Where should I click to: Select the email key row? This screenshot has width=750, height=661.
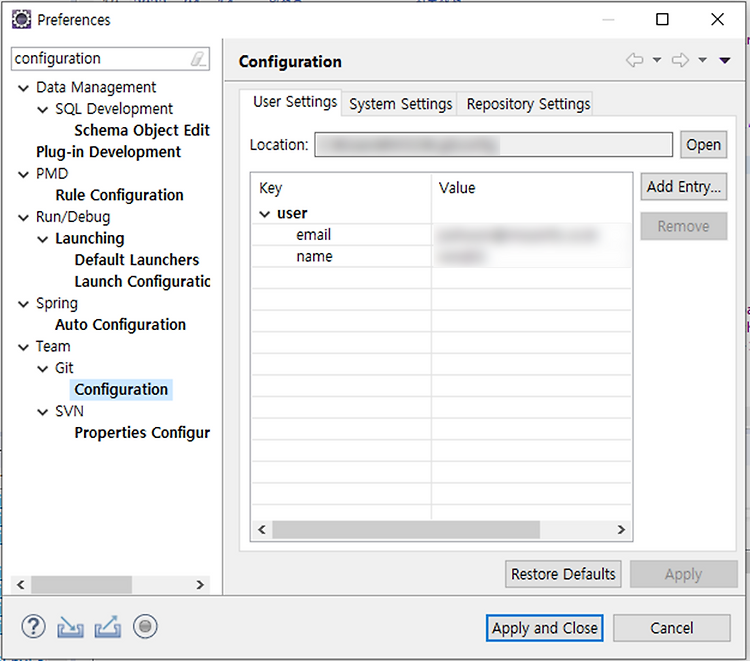pos(441,235)
